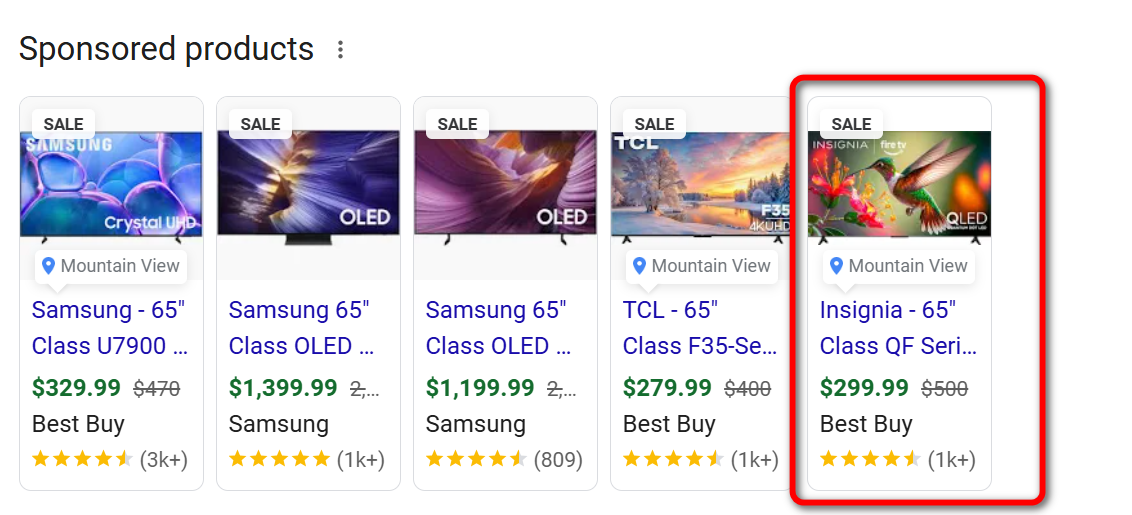Viewport: 1132px width, 515px height.
Task: Click the Mountain View location pin on TCL
Action: pos(701,266)
